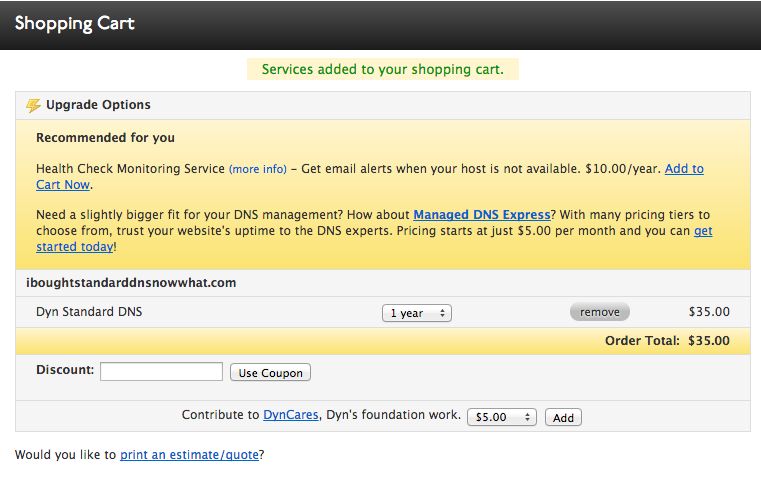Follow the 'get started today' link
The height and width of the screenshot is (478, 761).
[x=703, y=231]
